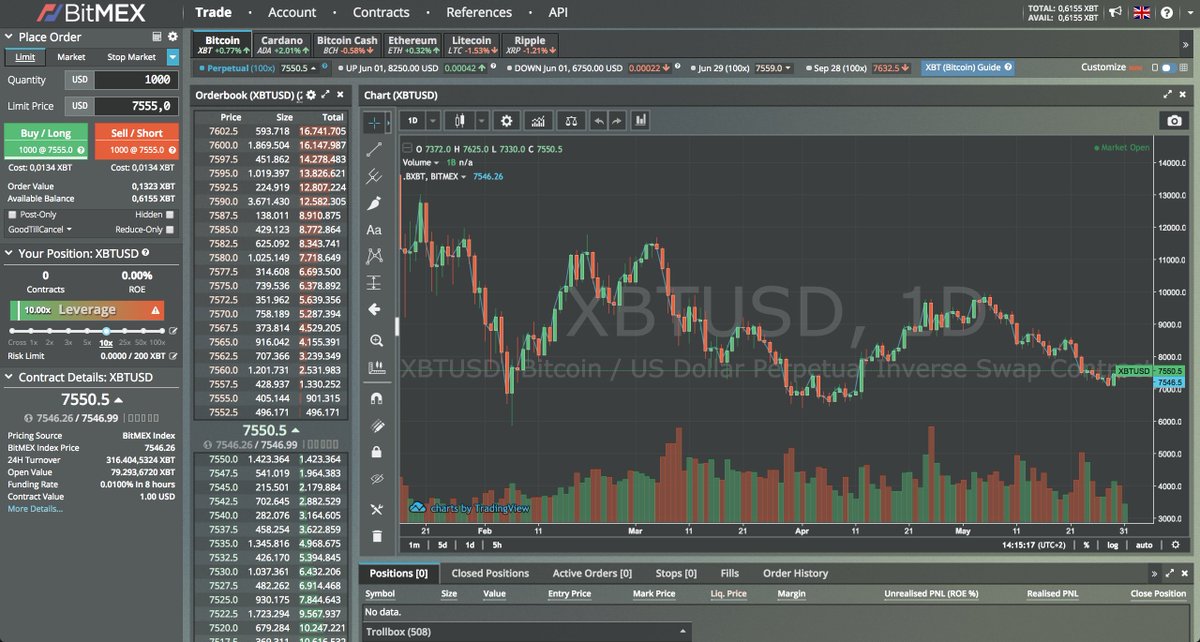This screenshot has width=1200, height=642.
Task: Tick the Post-Only checkbox
Action: (x=12, y=214)
